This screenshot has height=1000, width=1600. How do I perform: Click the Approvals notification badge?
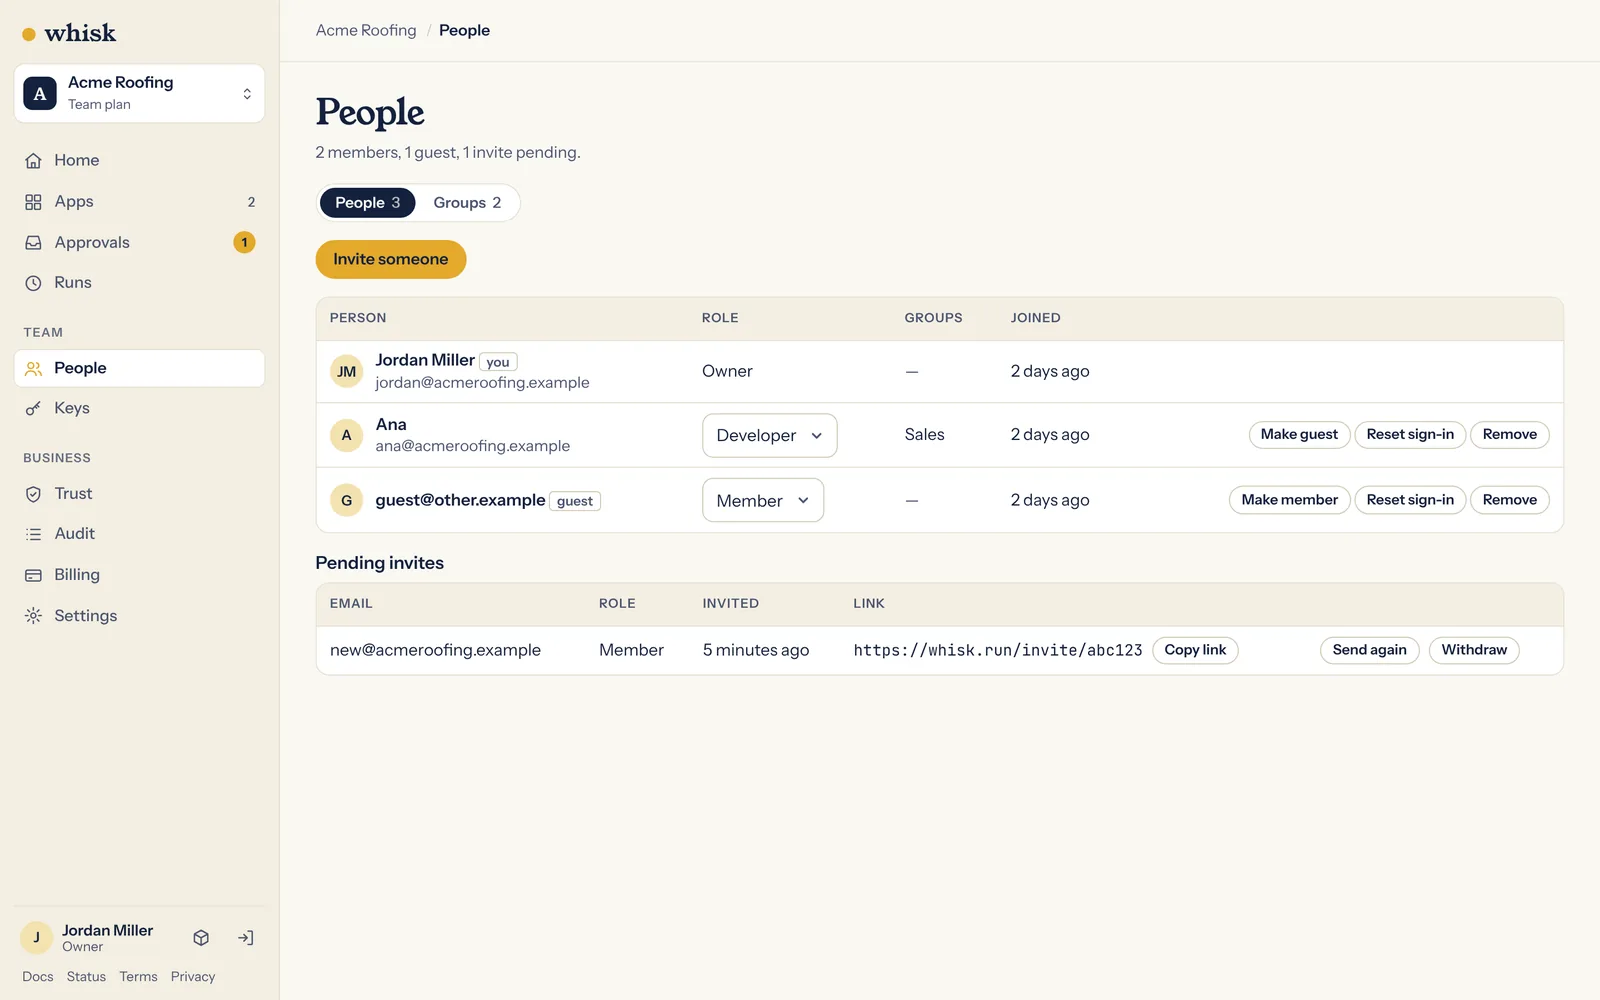click(x=244, y=243)
